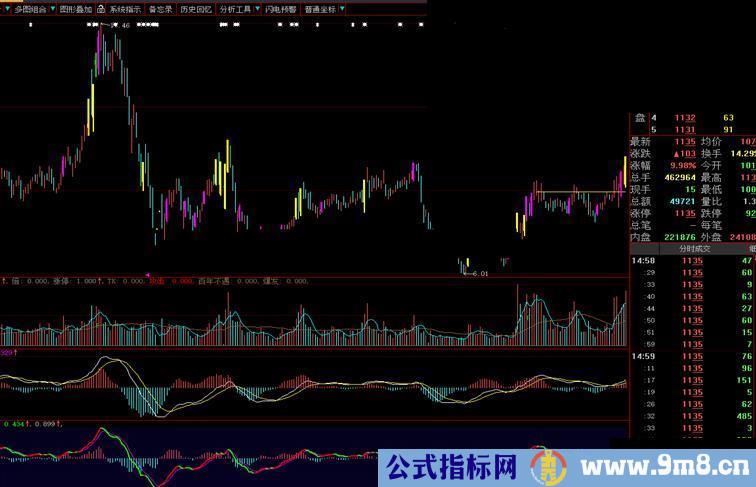This screenshot has height=487, width=756.
Task: Toggle the lock icon beside 图形叠加
Action: [101, 9]
